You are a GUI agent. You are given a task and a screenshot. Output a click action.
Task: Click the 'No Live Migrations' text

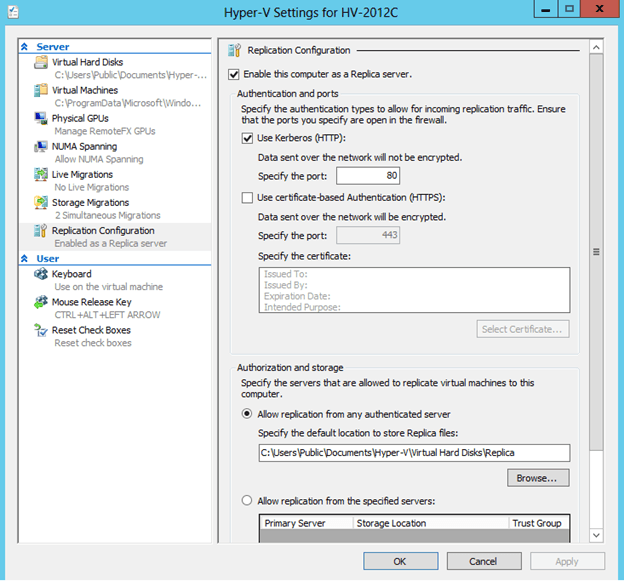(x=92, y=187)
